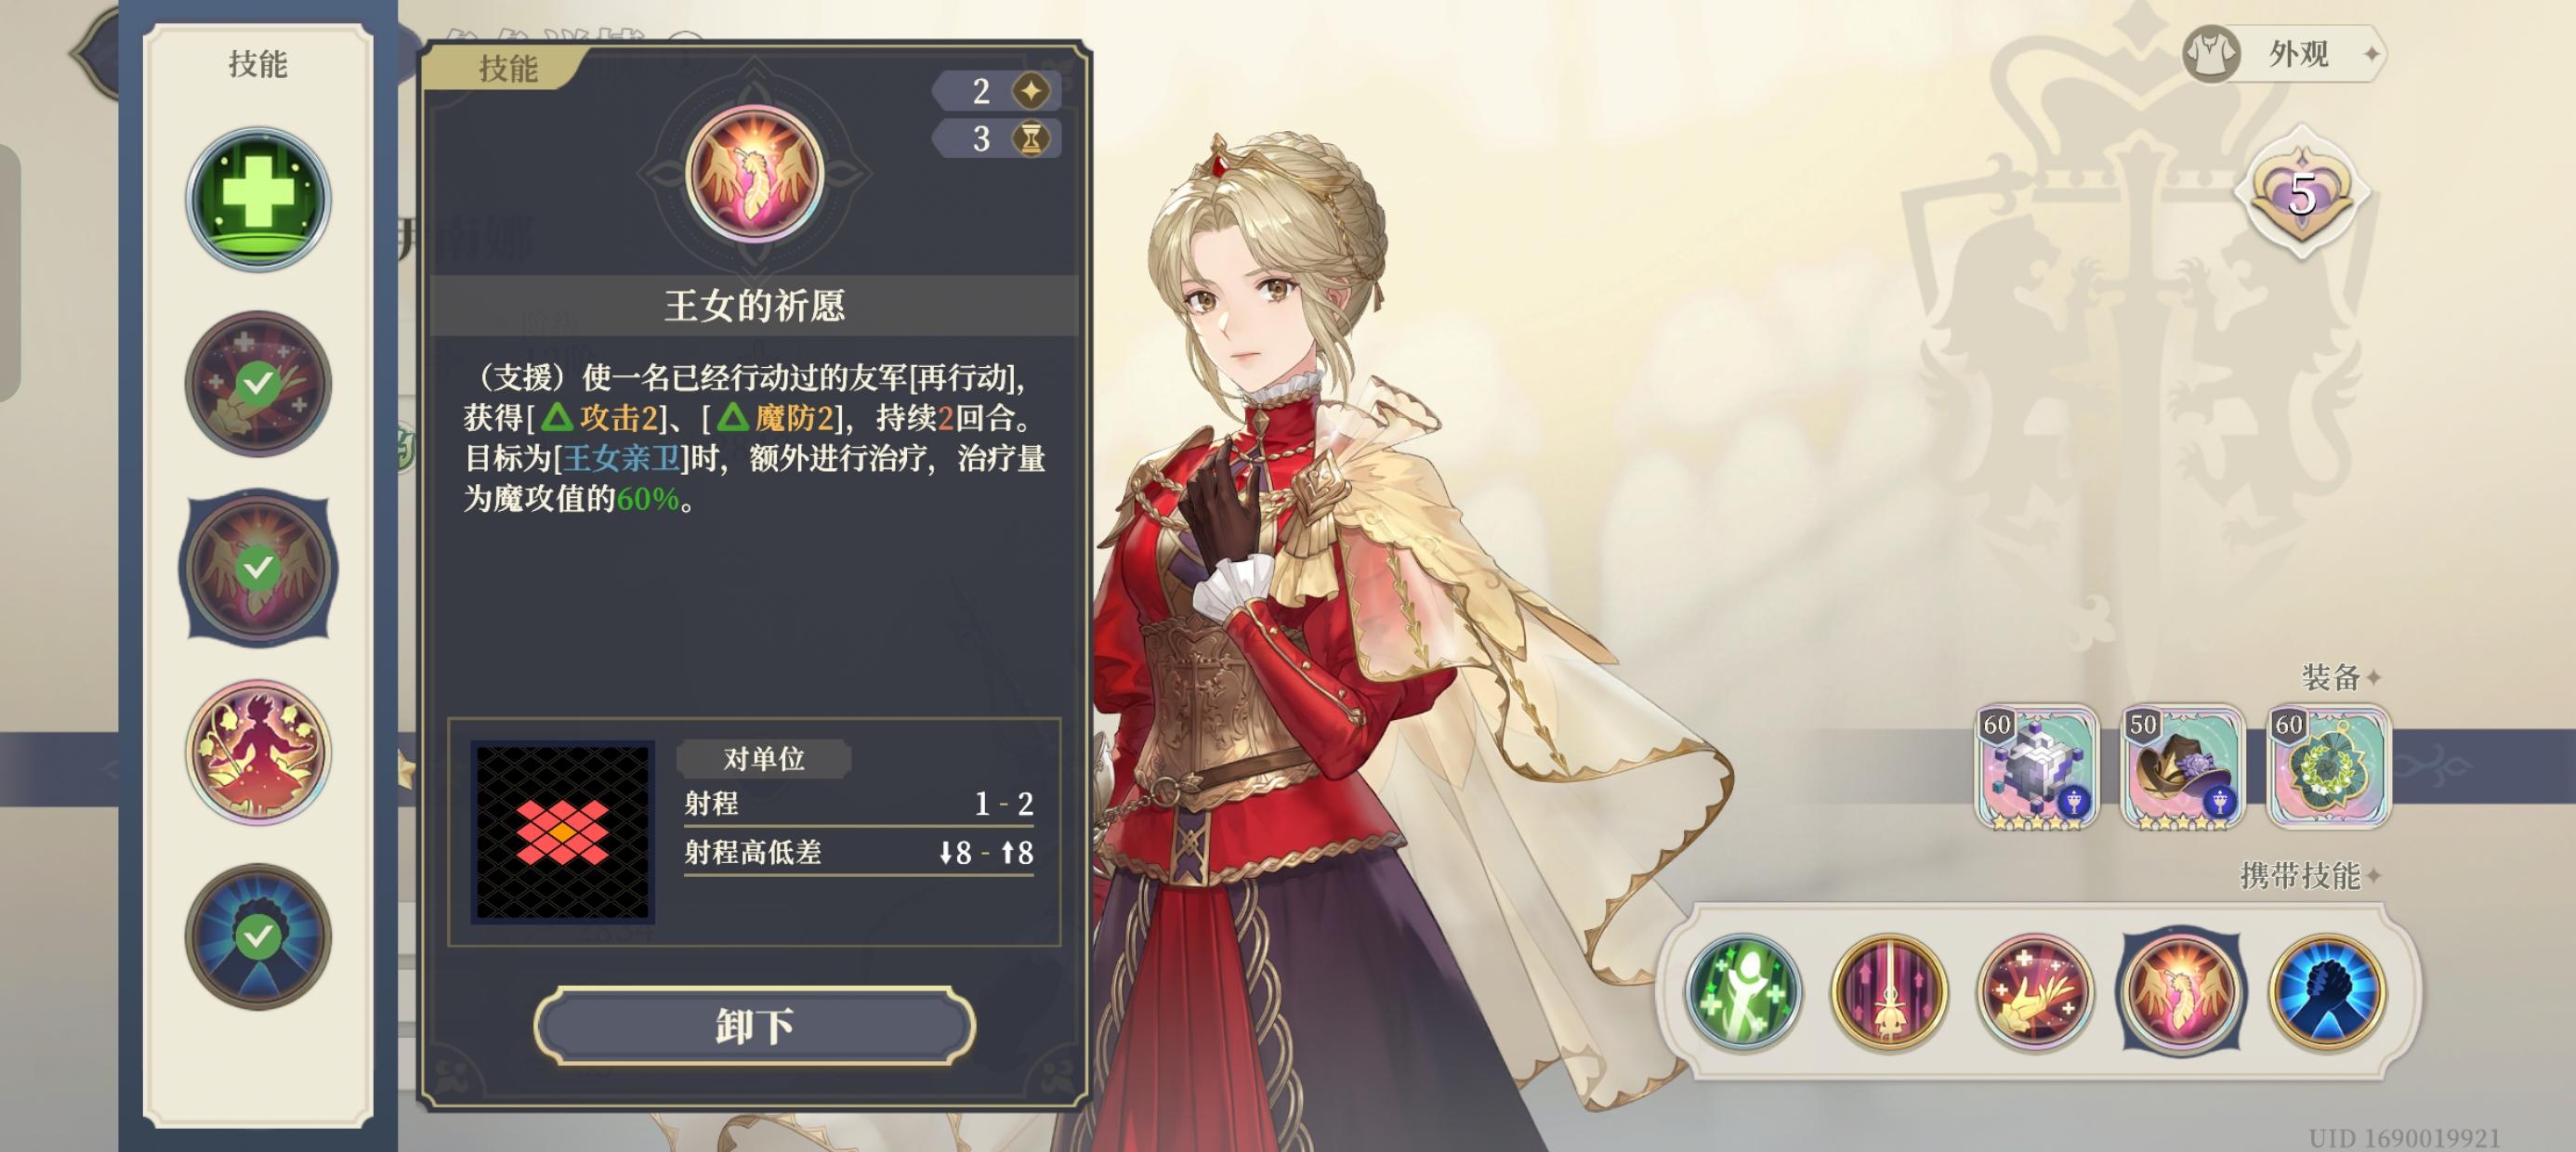Tap the selected winged feather carried skill
2576x1152 pixels.
2181,991
